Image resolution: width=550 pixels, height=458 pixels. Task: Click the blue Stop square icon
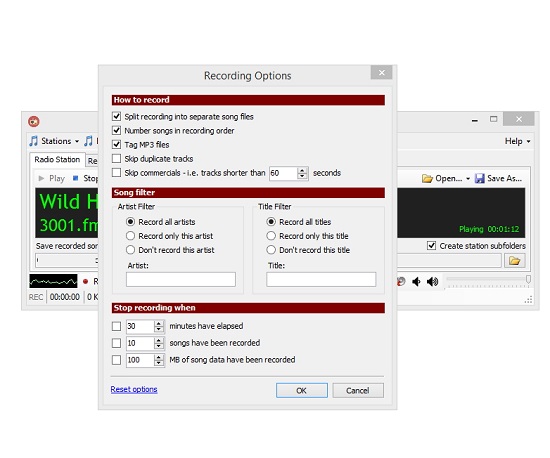click(75, 178)
